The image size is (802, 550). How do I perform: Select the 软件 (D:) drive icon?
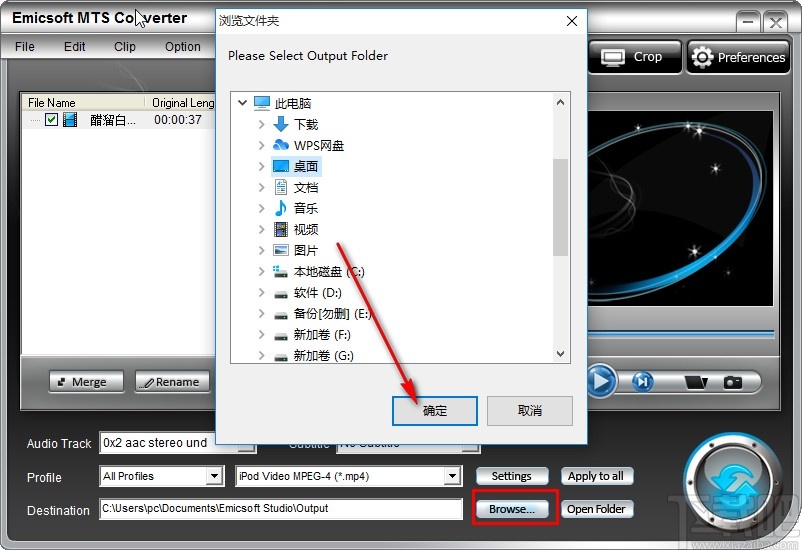pyautogui.click(x=281, y=294)
